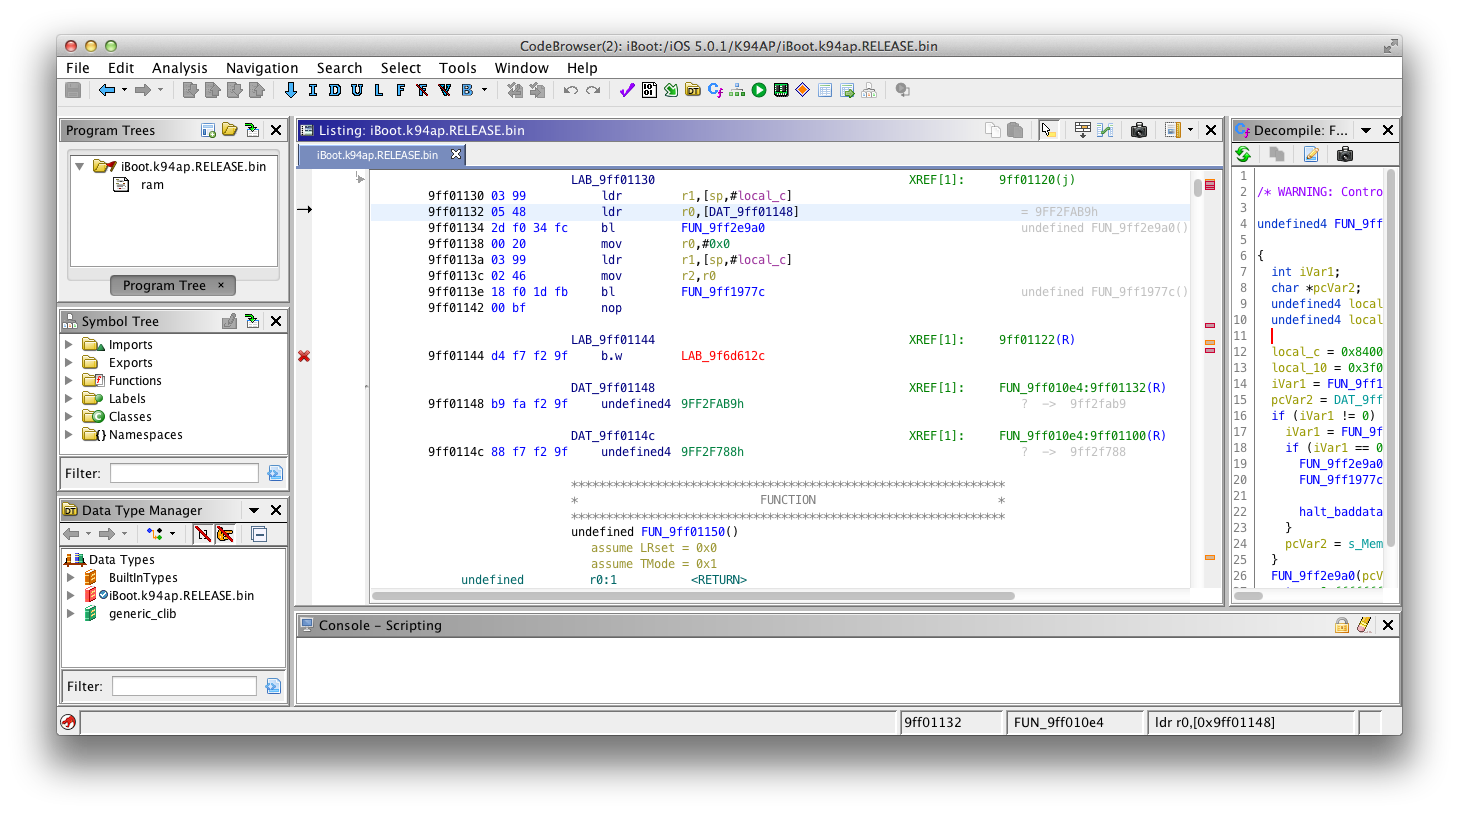
Task: Open Symbol Tree filter options icon
Action: pos(275,473)
